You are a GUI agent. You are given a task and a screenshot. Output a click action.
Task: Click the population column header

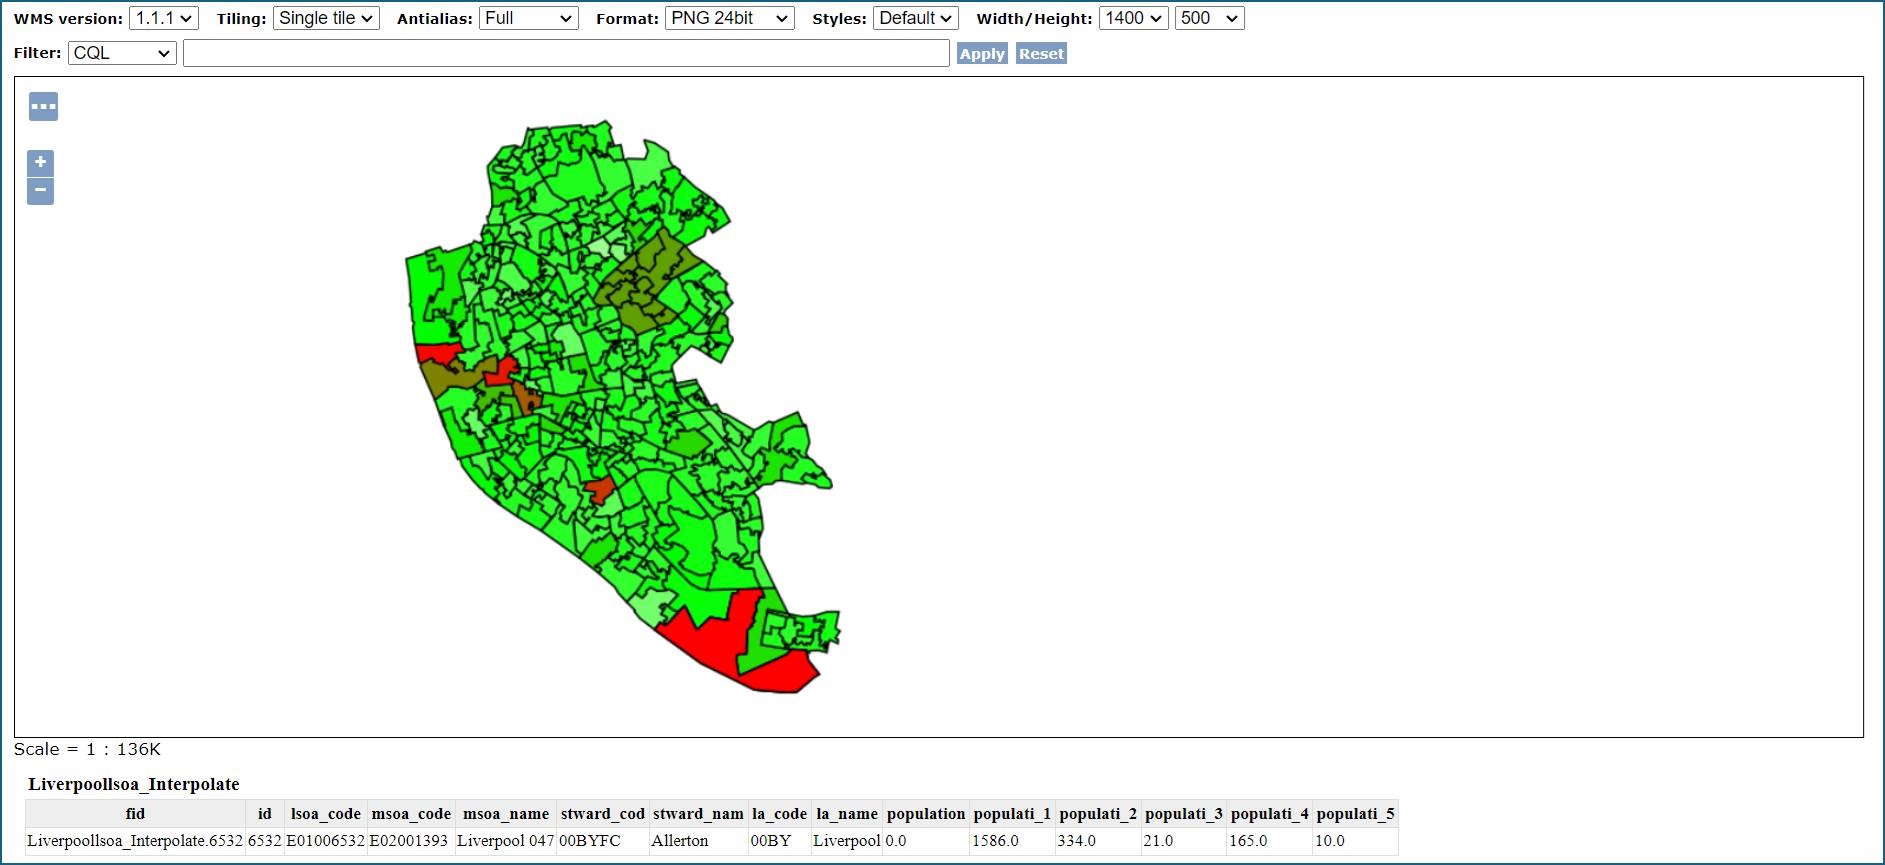pos(926,814)
